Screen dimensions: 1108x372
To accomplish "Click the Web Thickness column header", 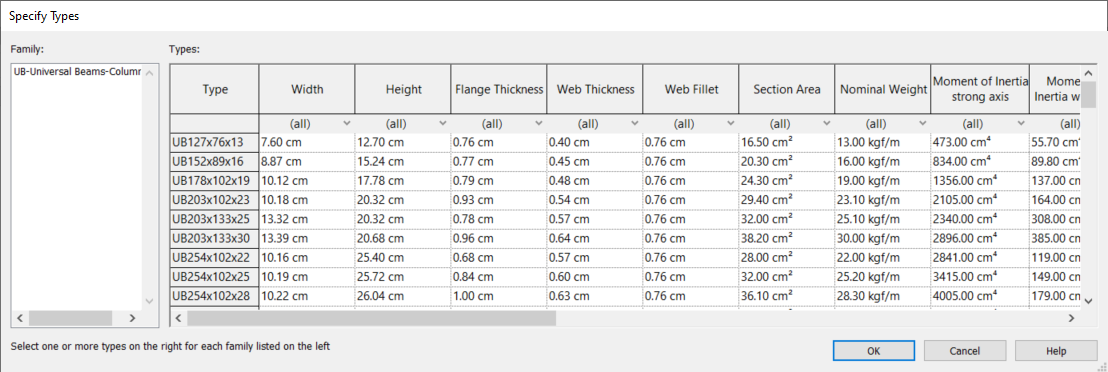I will (x=595, y=90).
